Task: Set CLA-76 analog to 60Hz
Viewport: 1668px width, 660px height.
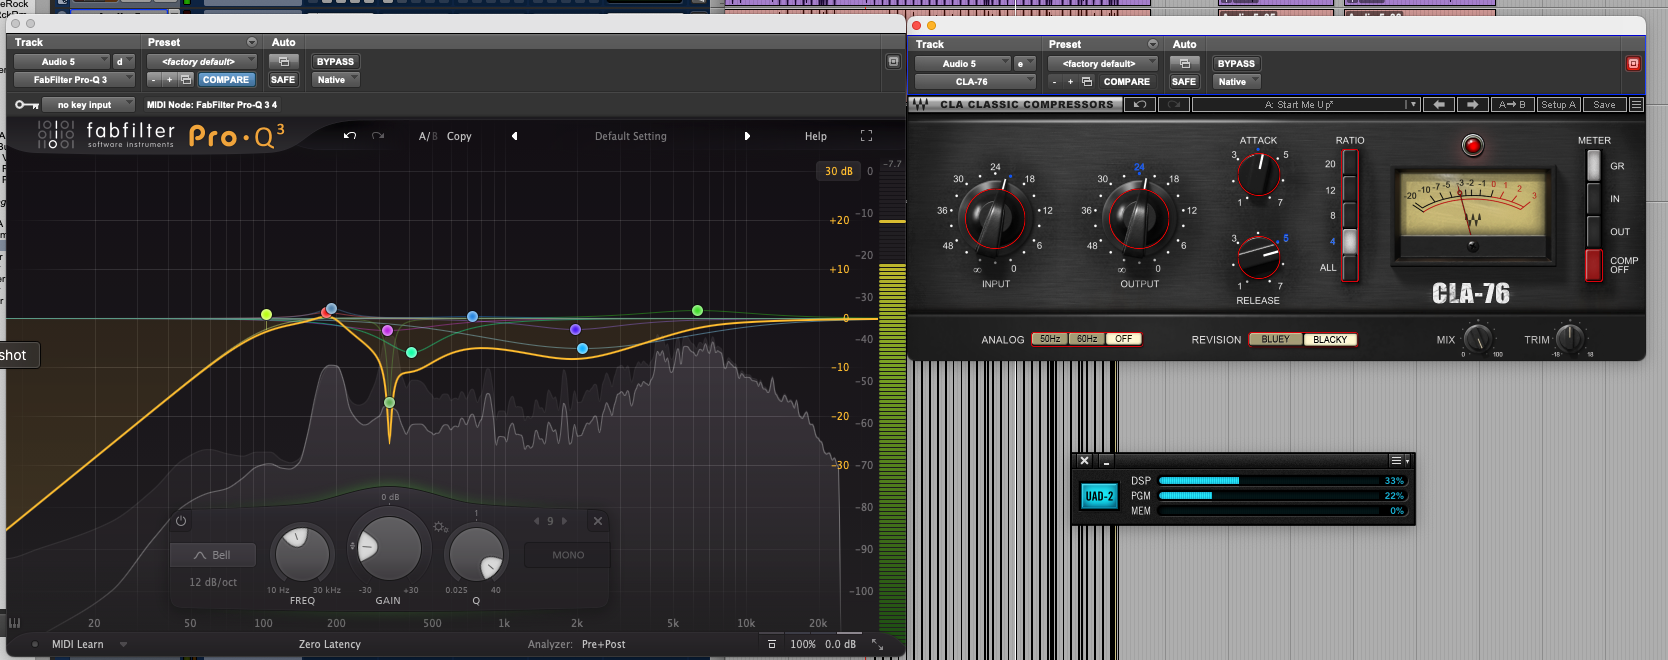Action: 1087,339
